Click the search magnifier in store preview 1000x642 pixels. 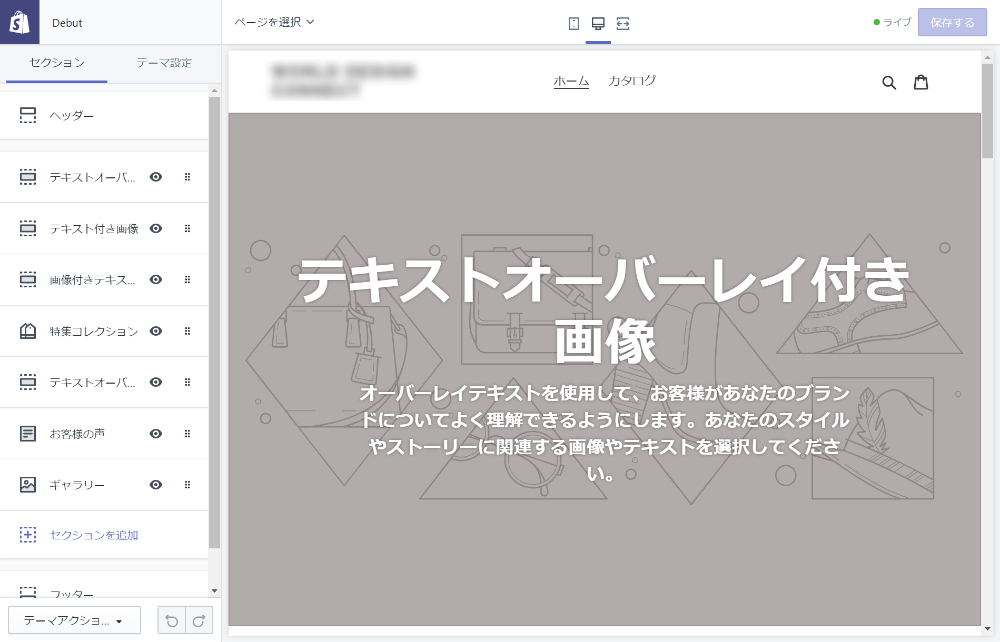[x=888, y=82]
